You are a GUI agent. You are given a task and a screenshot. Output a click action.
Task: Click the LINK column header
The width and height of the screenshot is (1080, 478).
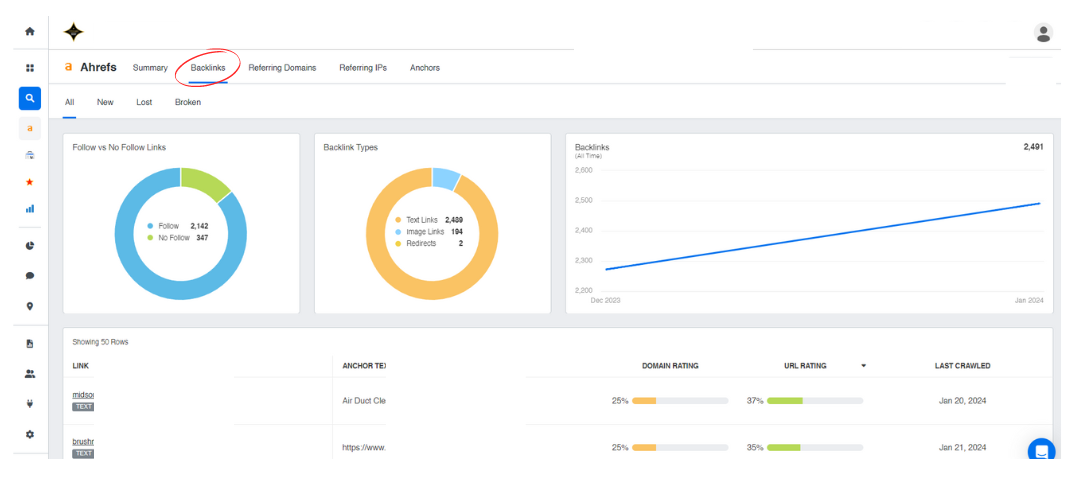point(81,366)
